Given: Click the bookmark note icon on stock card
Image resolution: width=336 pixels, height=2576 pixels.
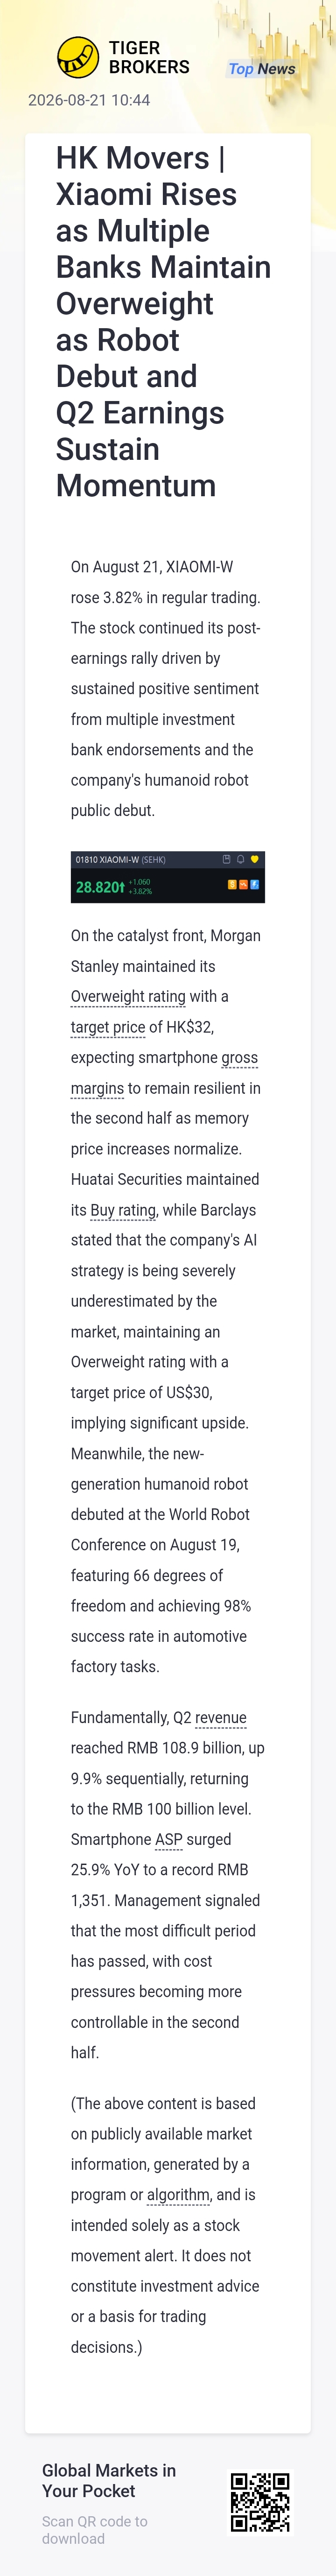Looking at the screenshot, I should coord(226,859).
